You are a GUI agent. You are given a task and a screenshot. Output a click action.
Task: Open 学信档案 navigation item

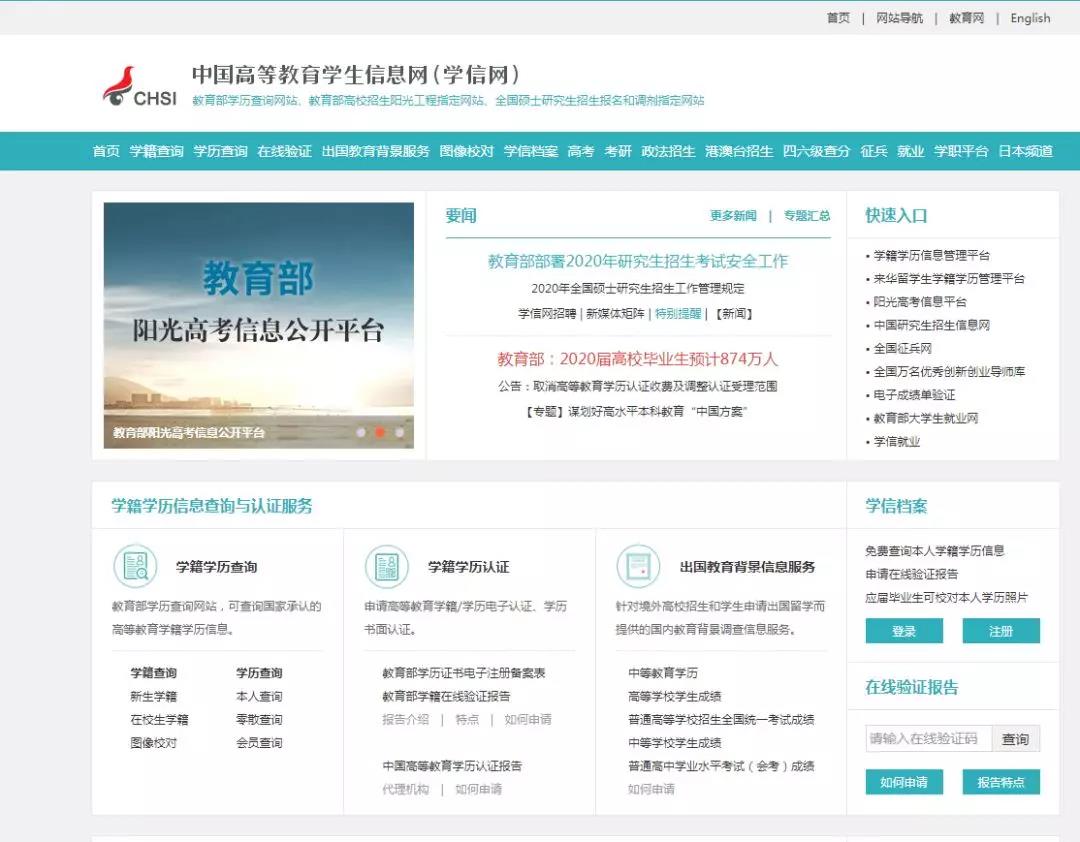coord(530,151)
